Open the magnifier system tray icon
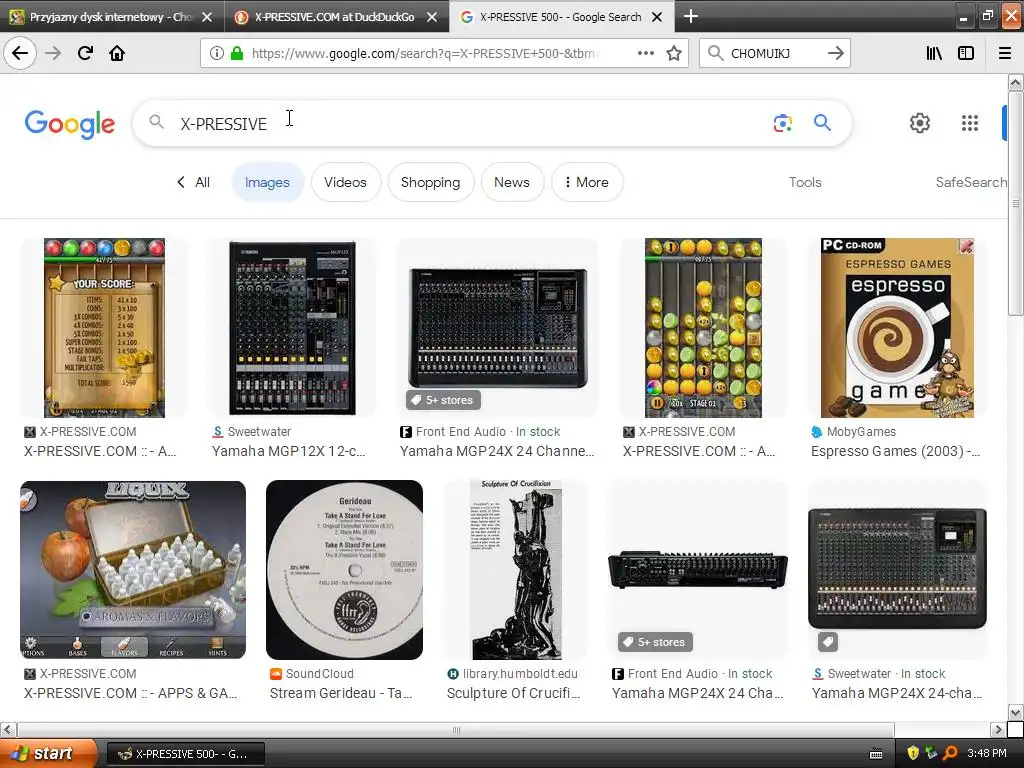 (x=950, y=753)
